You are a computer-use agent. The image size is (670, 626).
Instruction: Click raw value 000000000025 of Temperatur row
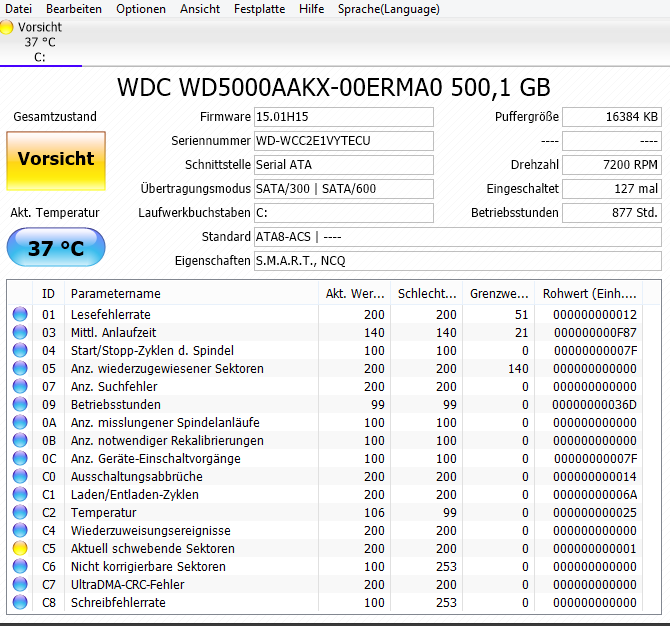click(595, 512)
